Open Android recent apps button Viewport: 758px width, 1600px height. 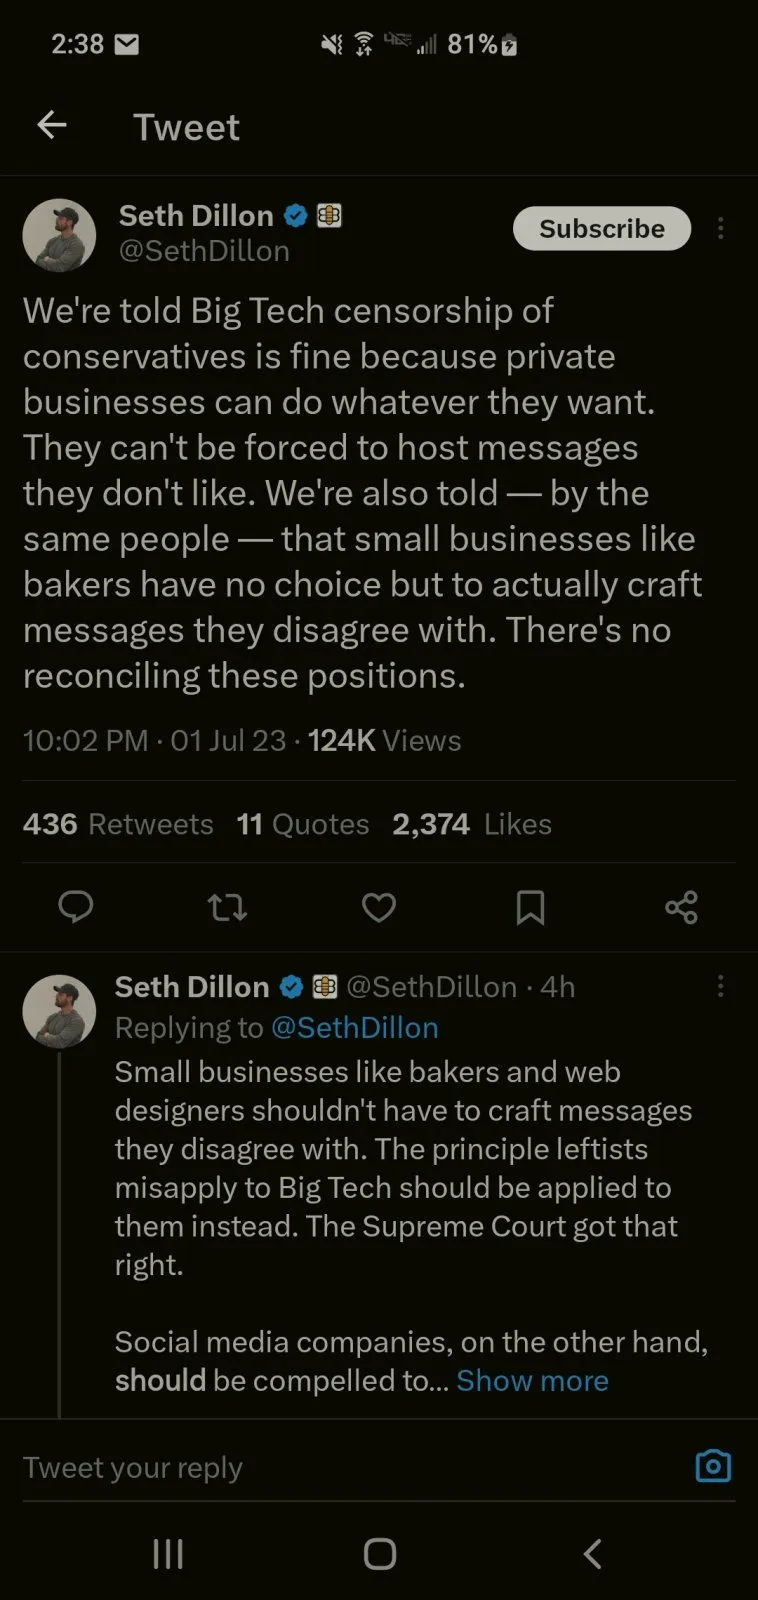click(168, 1553)
